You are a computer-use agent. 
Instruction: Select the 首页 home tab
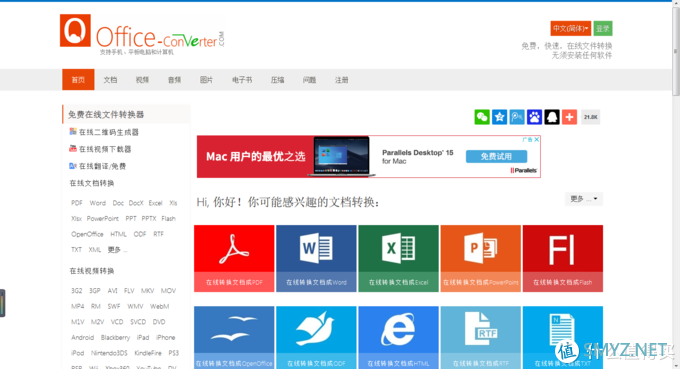point(78,79)
